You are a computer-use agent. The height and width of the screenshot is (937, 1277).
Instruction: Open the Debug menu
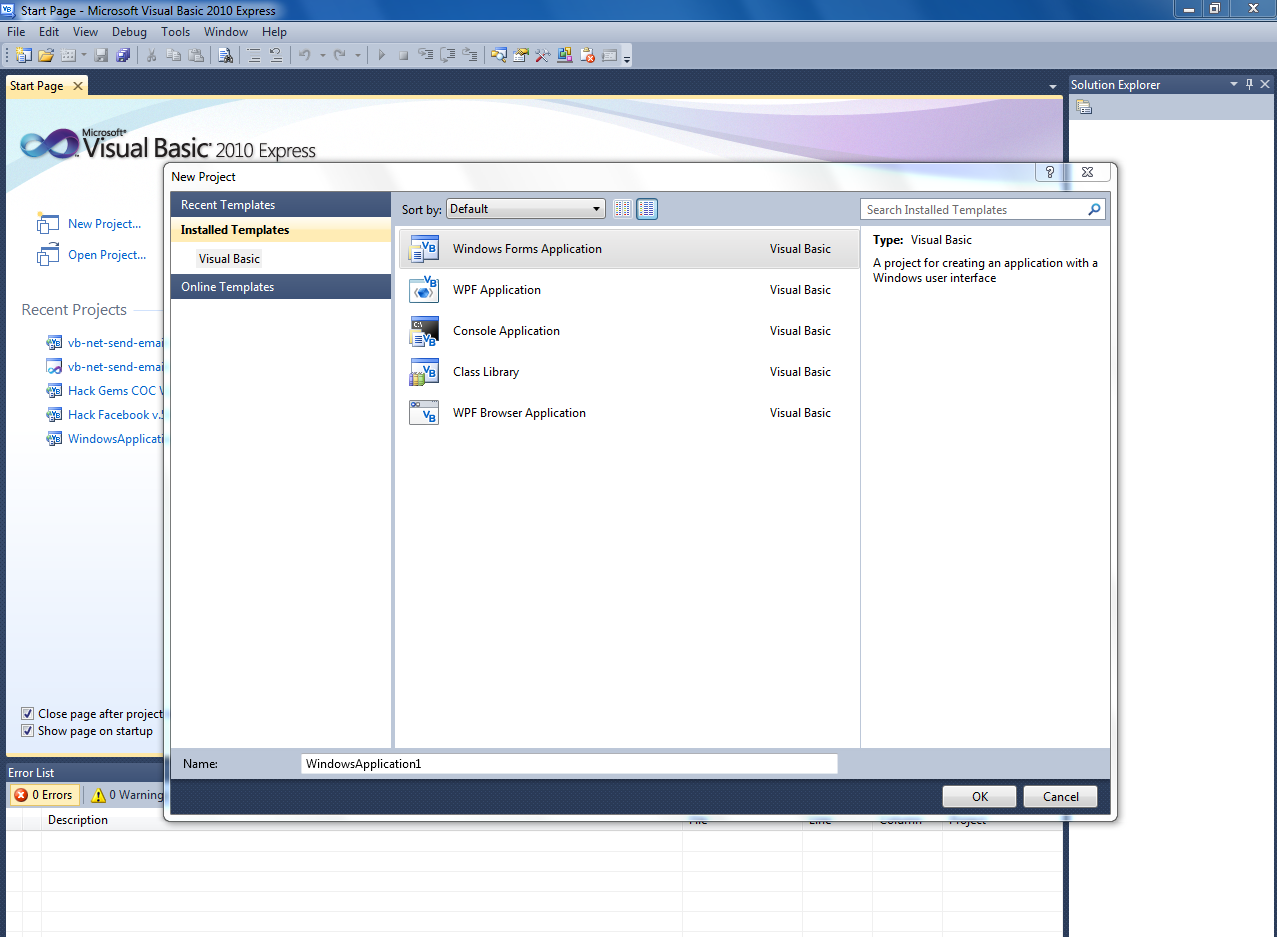[129, 32]
